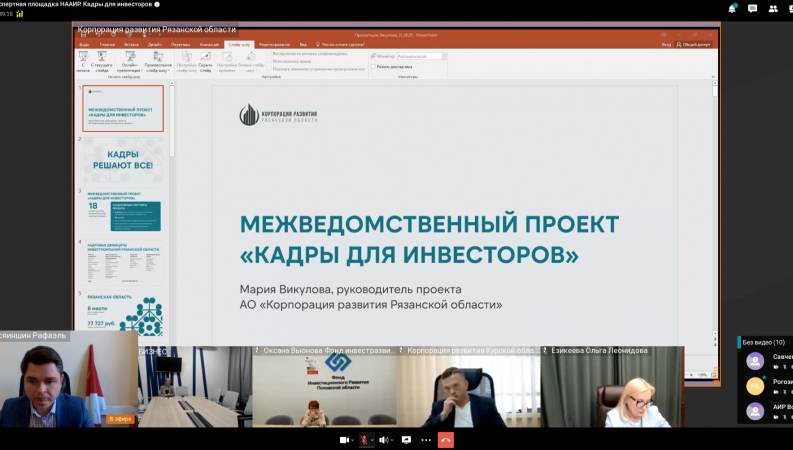
Task: Show the participants list icon
Action: click(x=773, y=8)
